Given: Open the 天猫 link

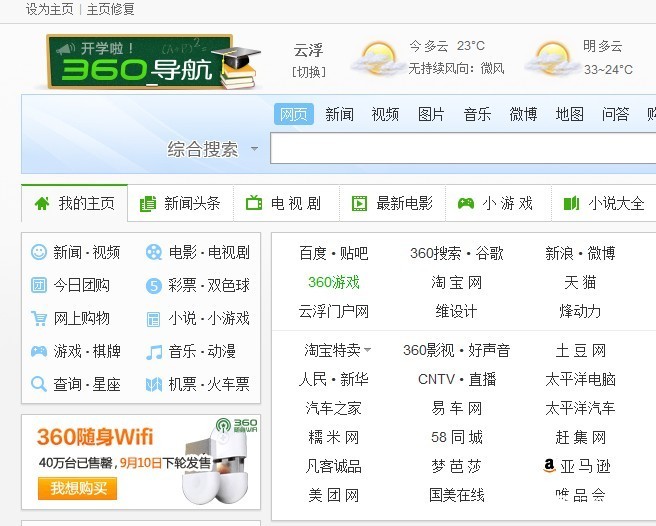Looking at the screenshot, I should point(580,282).
